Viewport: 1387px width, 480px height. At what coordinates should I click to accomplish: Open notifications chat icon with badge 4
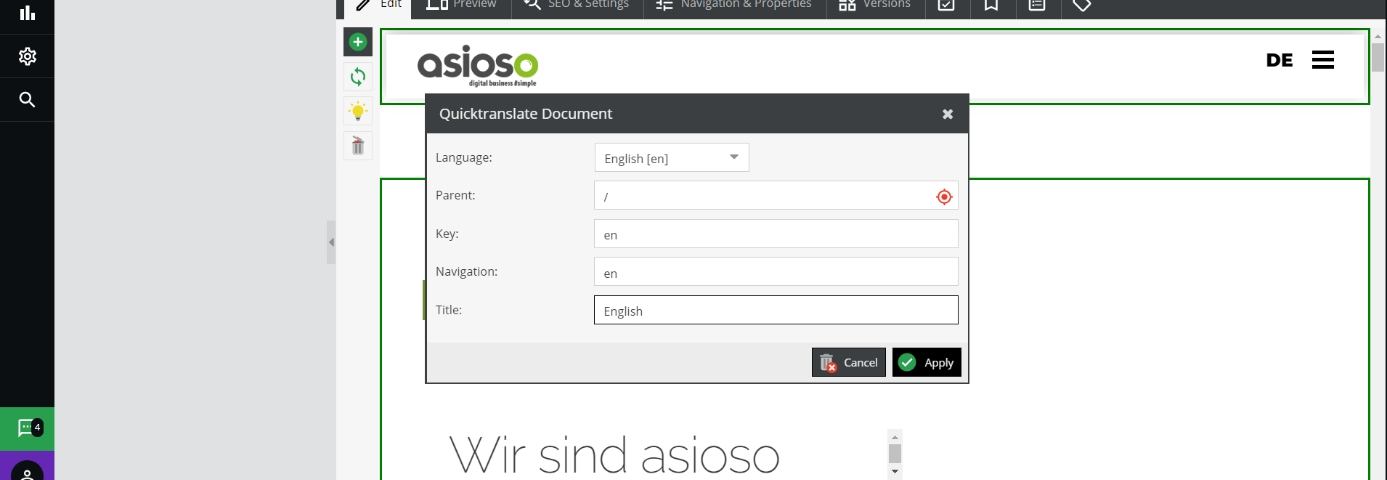[27, 429]
